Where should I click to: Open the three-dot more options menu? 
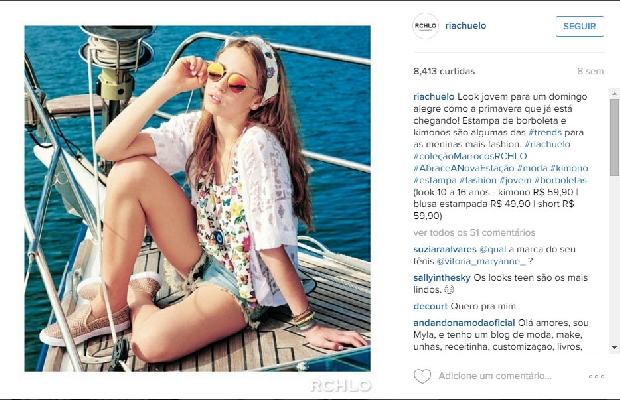(596, 377)
